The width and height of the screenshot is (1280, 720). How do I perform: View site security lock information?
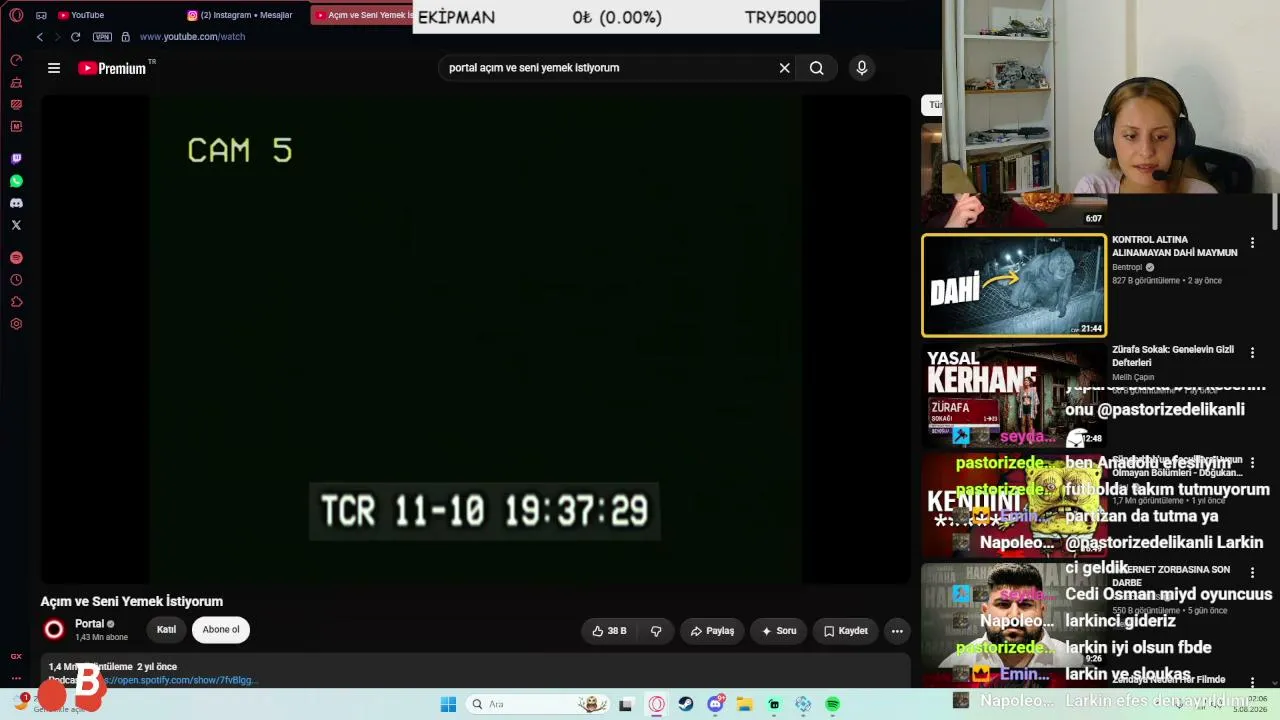pos(125,37)
